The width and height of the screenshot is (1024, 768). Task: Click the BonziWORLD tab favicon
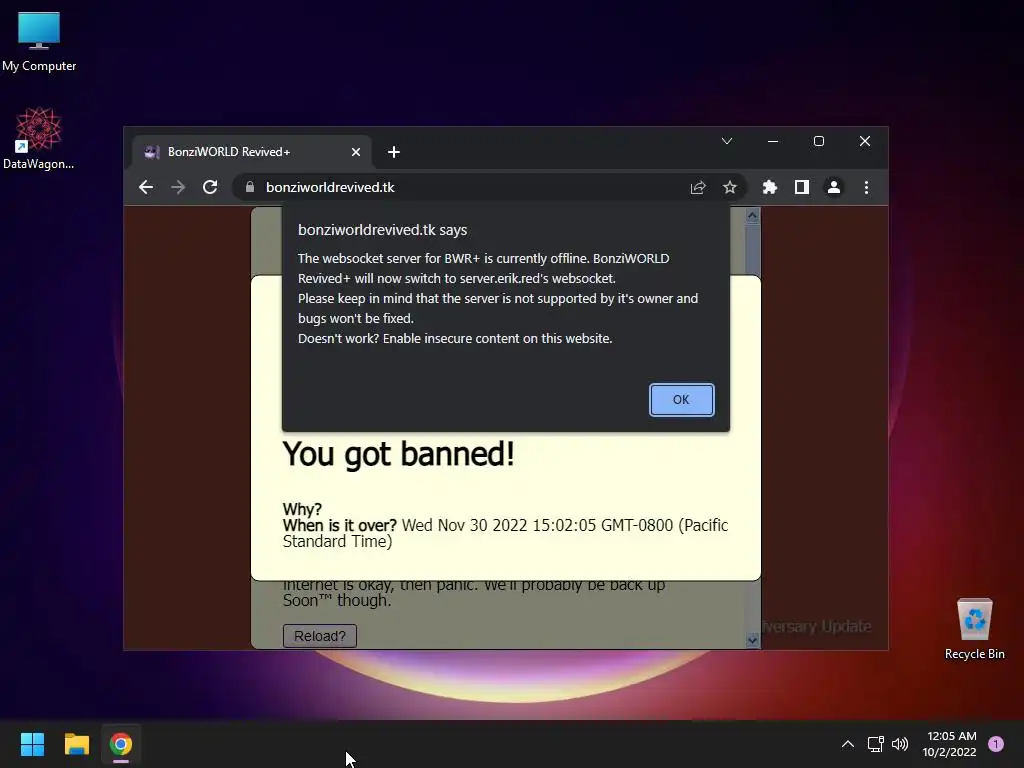152,152
